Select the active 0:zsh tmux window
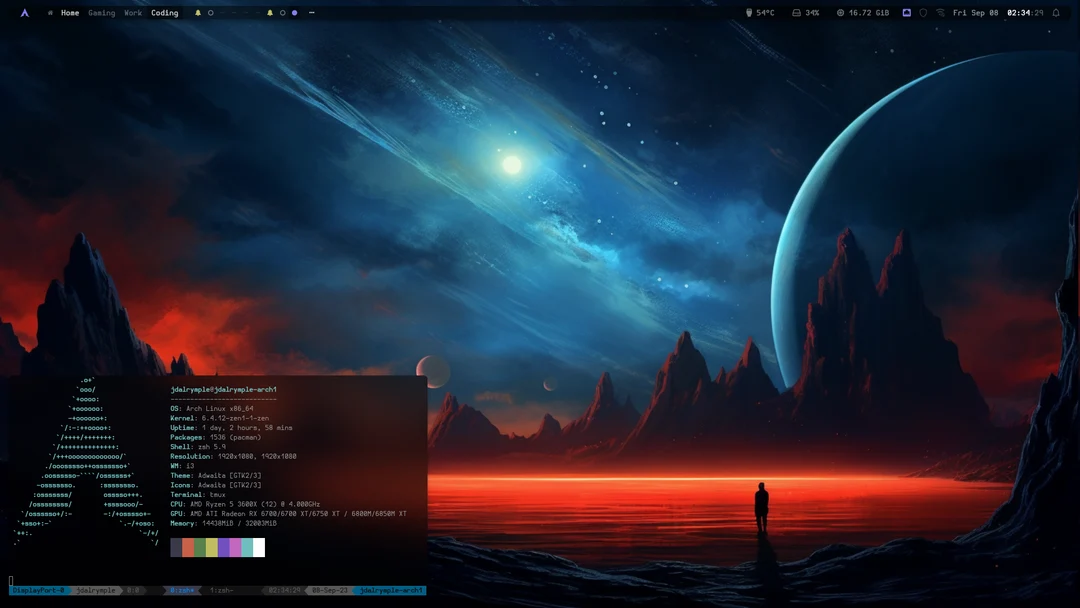 coord(180,590)
